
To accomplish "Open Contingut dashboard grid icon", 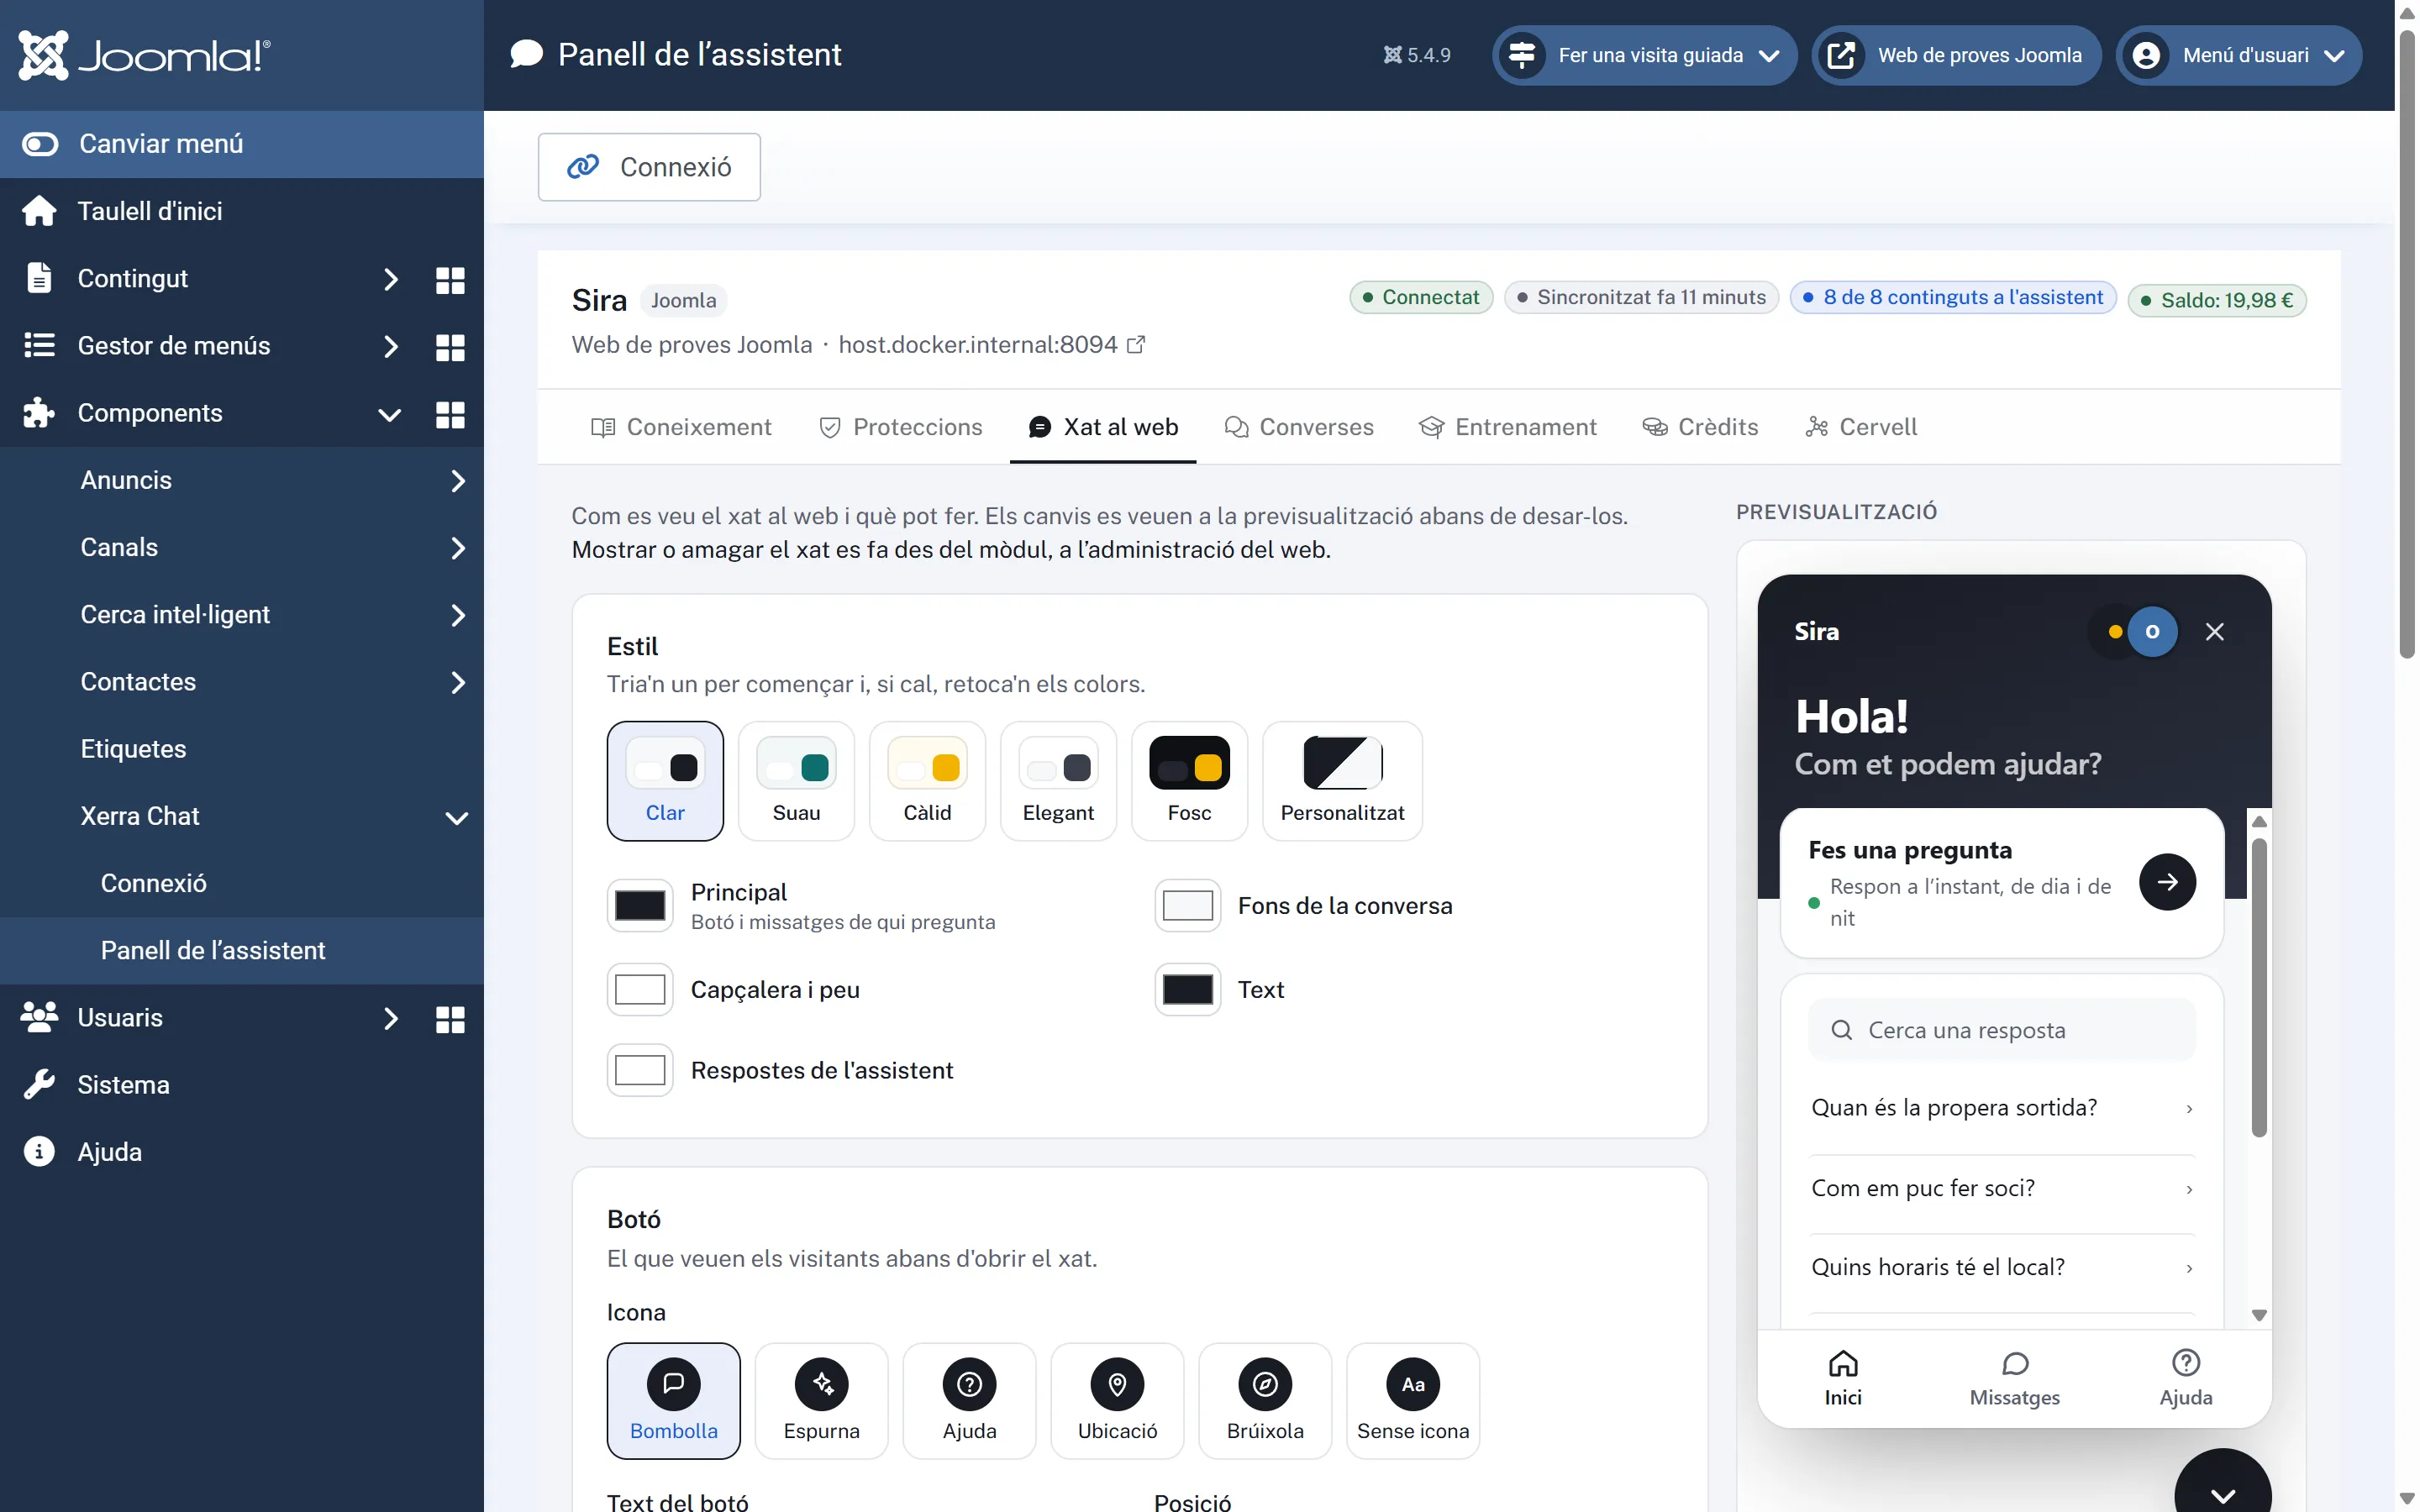I will [450, 280].
